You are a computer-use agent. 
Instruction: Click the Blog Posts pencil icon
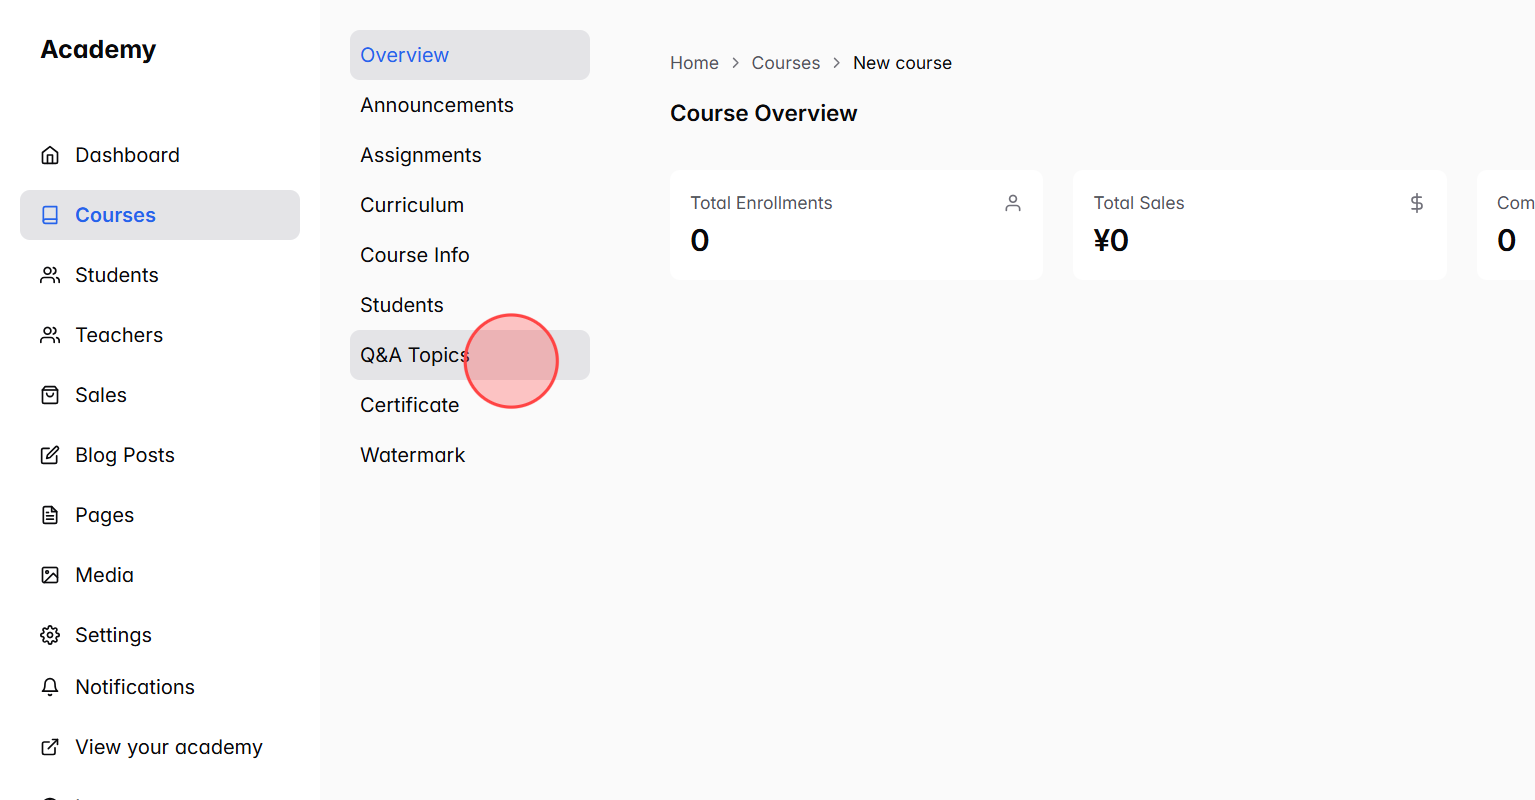pyautogui.click(x=50, y=455)
